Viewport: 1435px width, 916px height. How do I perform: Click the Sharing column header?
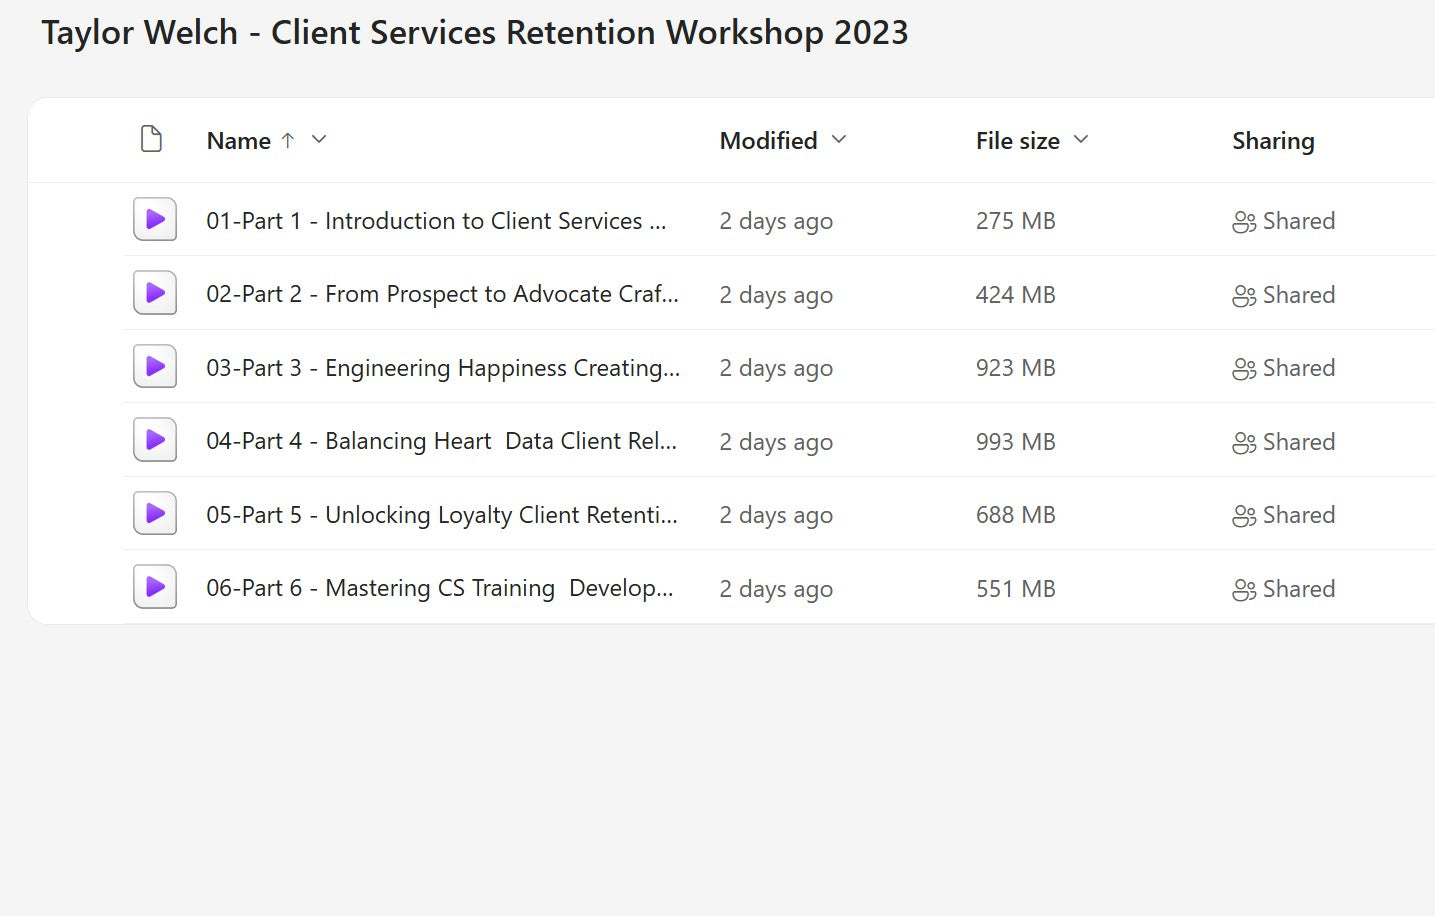(1273, 140)
